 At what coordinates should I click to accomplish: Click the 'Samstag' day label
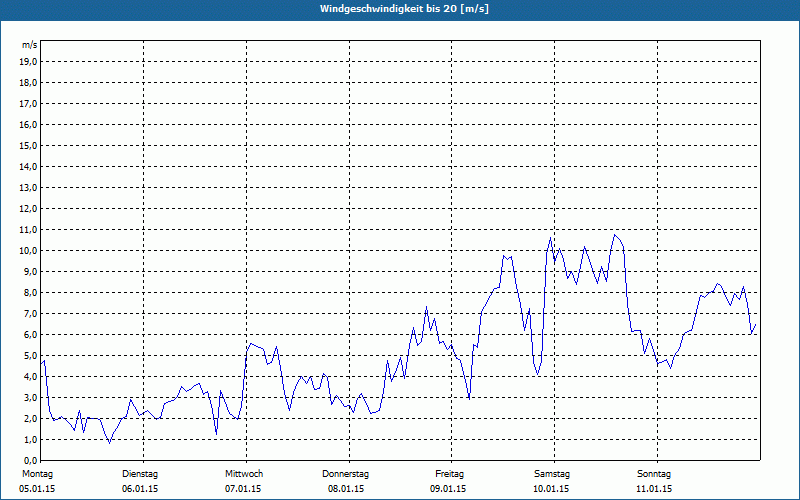click(x=552, y=474)
